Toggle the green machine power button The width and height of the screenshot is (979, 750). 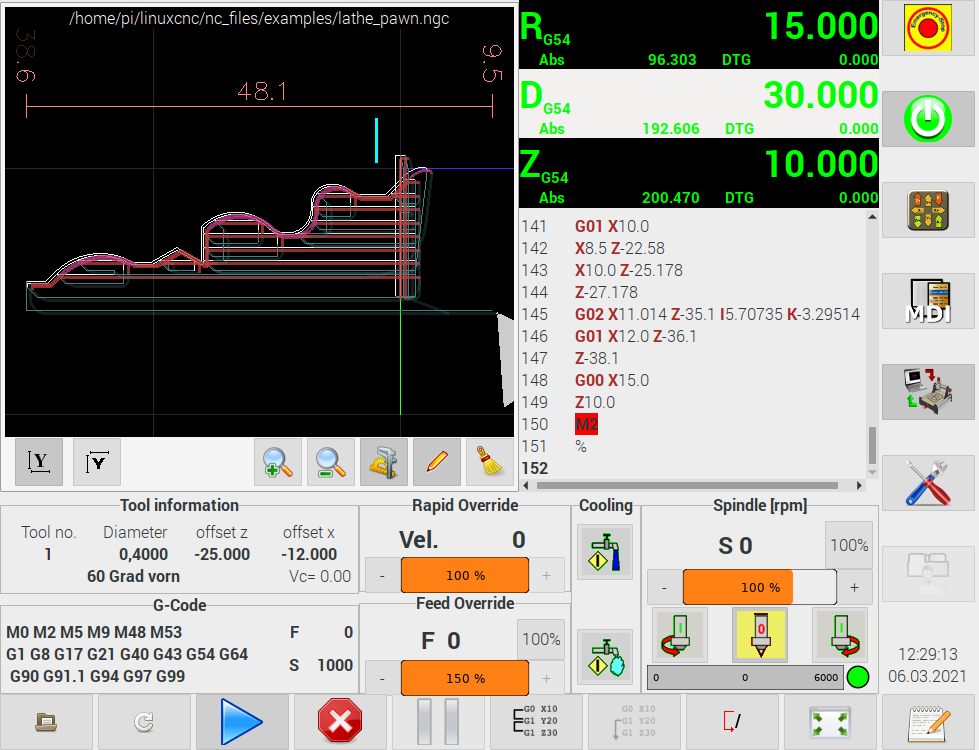[x=928, y=120]
